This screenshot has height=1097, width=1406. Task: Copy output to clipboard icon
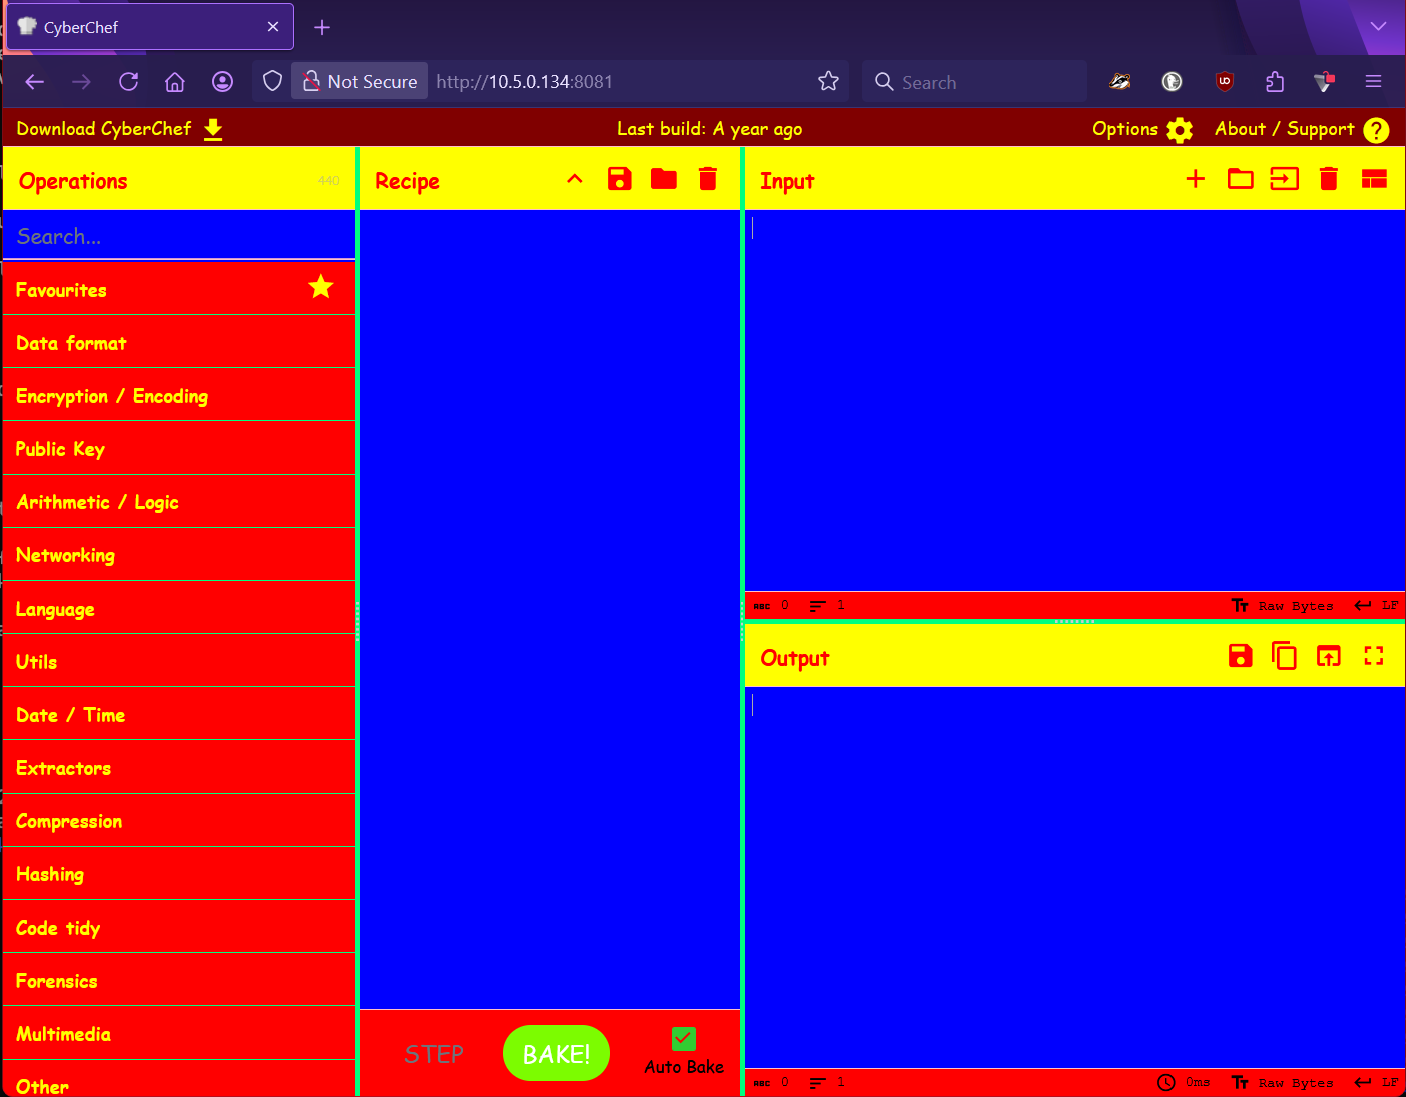point(1284,656)
